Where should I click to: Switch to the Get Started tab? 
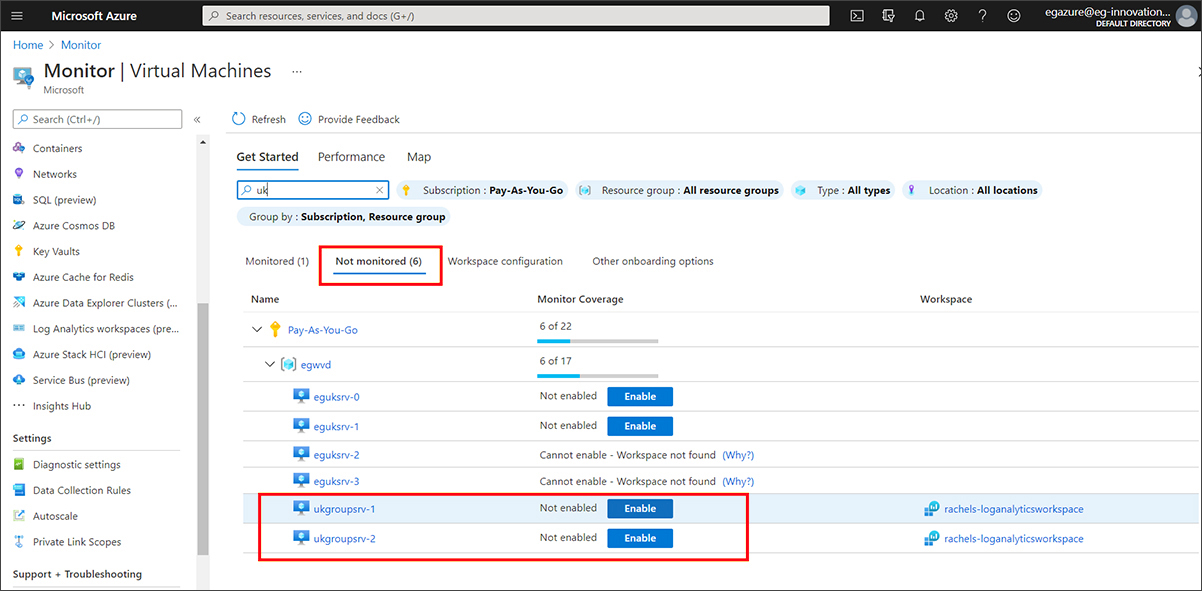click(267, 157)
